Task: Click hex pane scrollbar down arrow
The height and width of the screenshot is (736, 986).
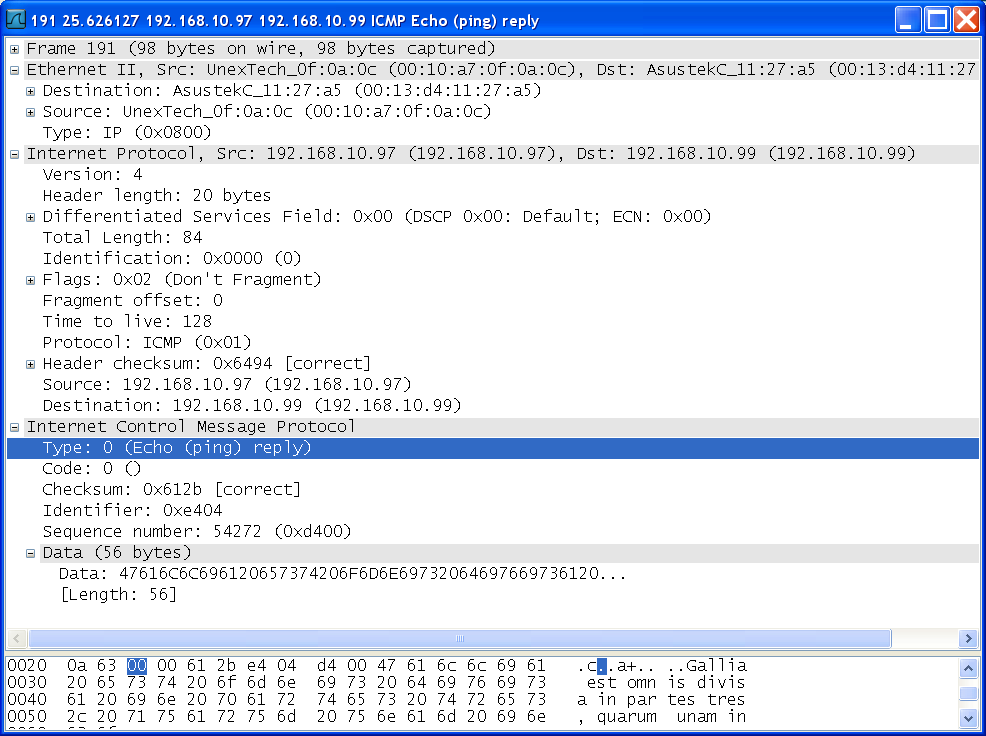Action: [x=968, y=716]
